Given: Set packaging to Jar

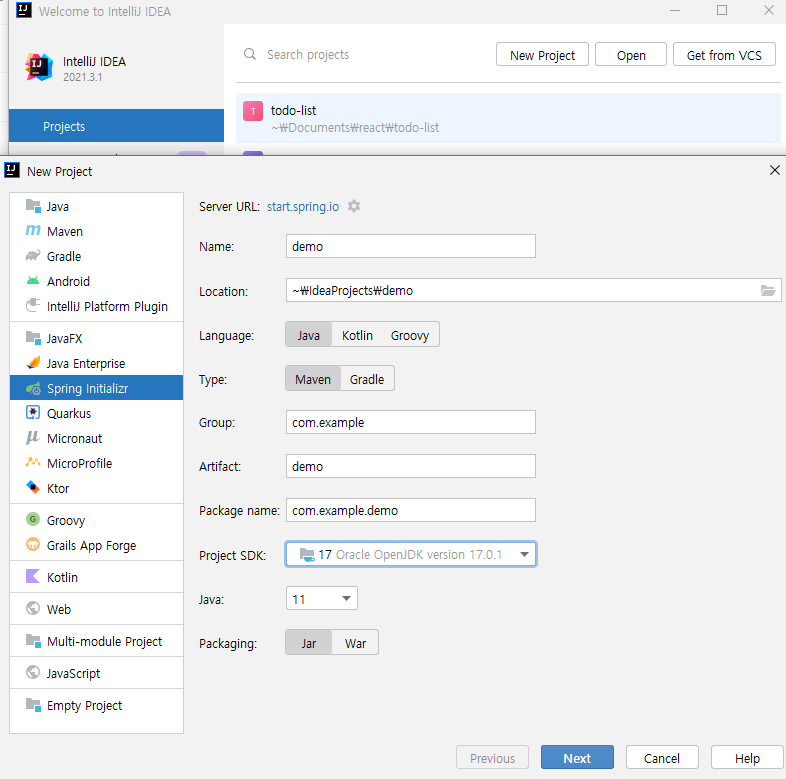Looking at the screenshot, I should pyautogui.click(x=309, y=643).
